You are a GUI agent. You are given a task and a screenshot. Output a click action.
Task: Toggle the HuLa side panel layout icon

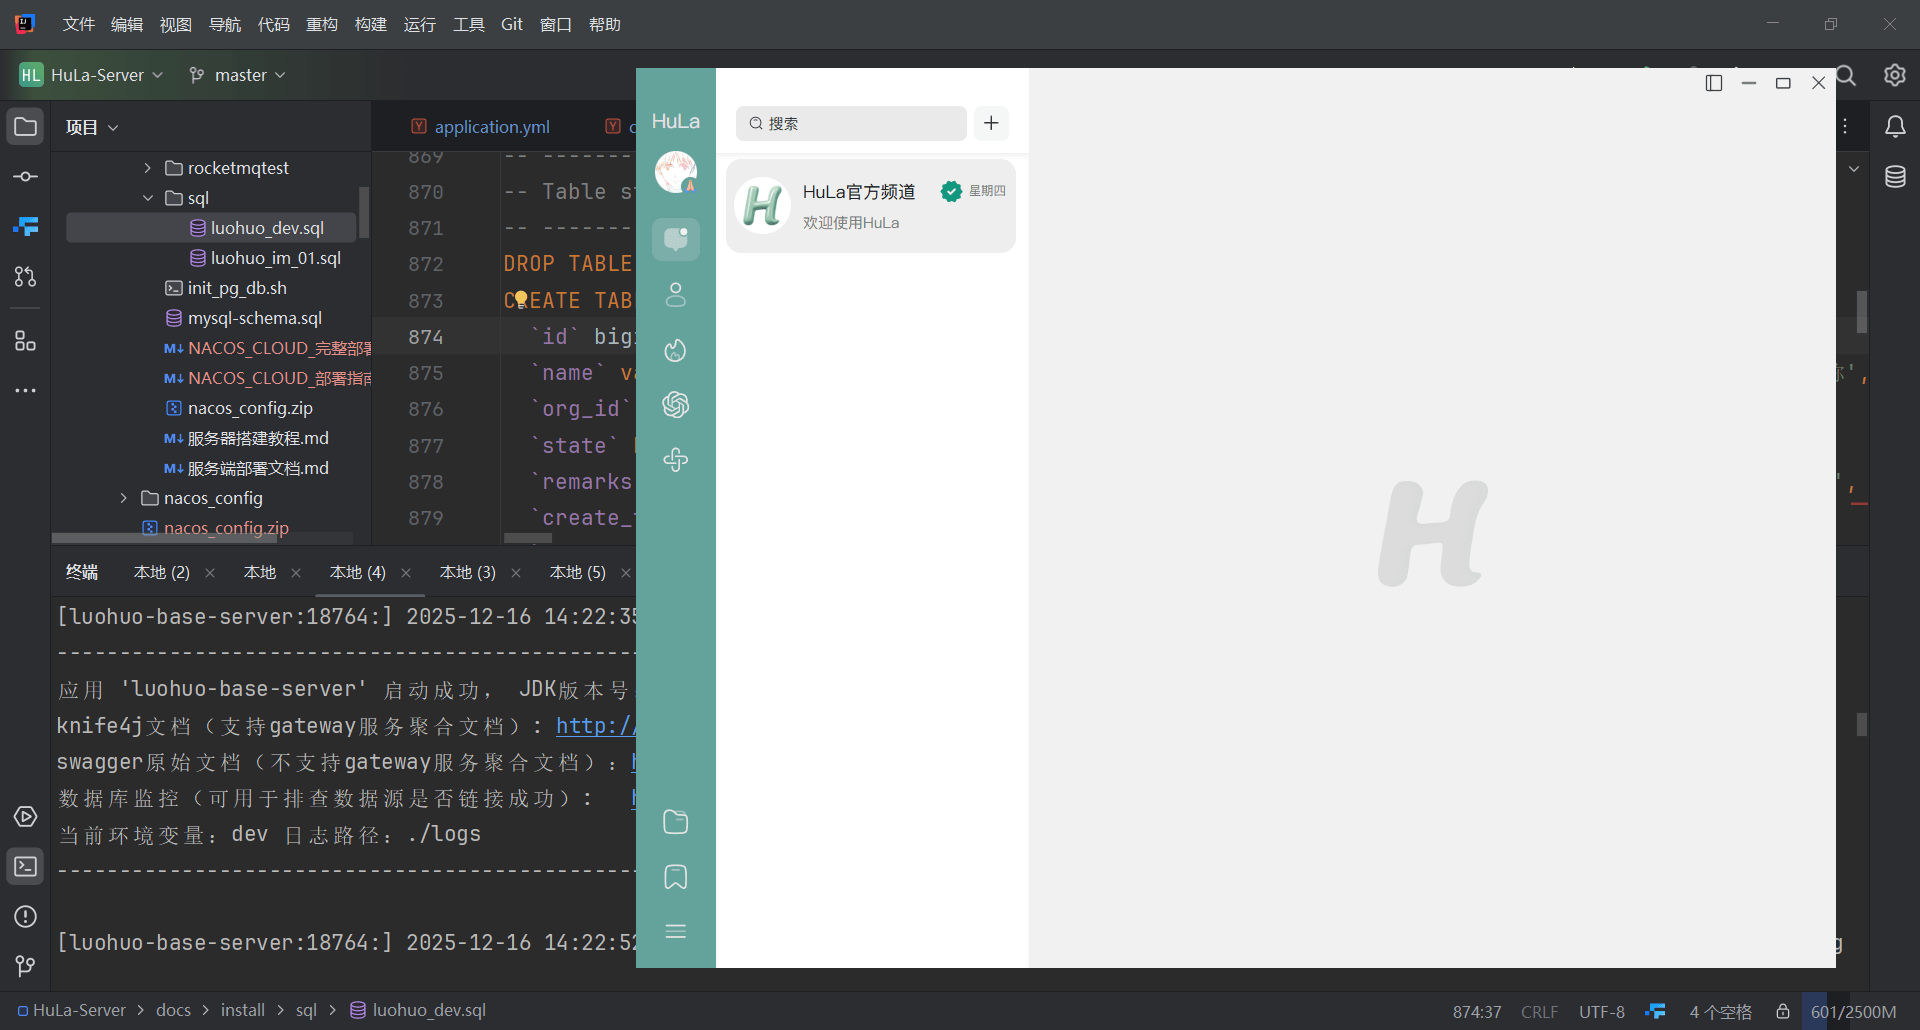[1714, 83]
